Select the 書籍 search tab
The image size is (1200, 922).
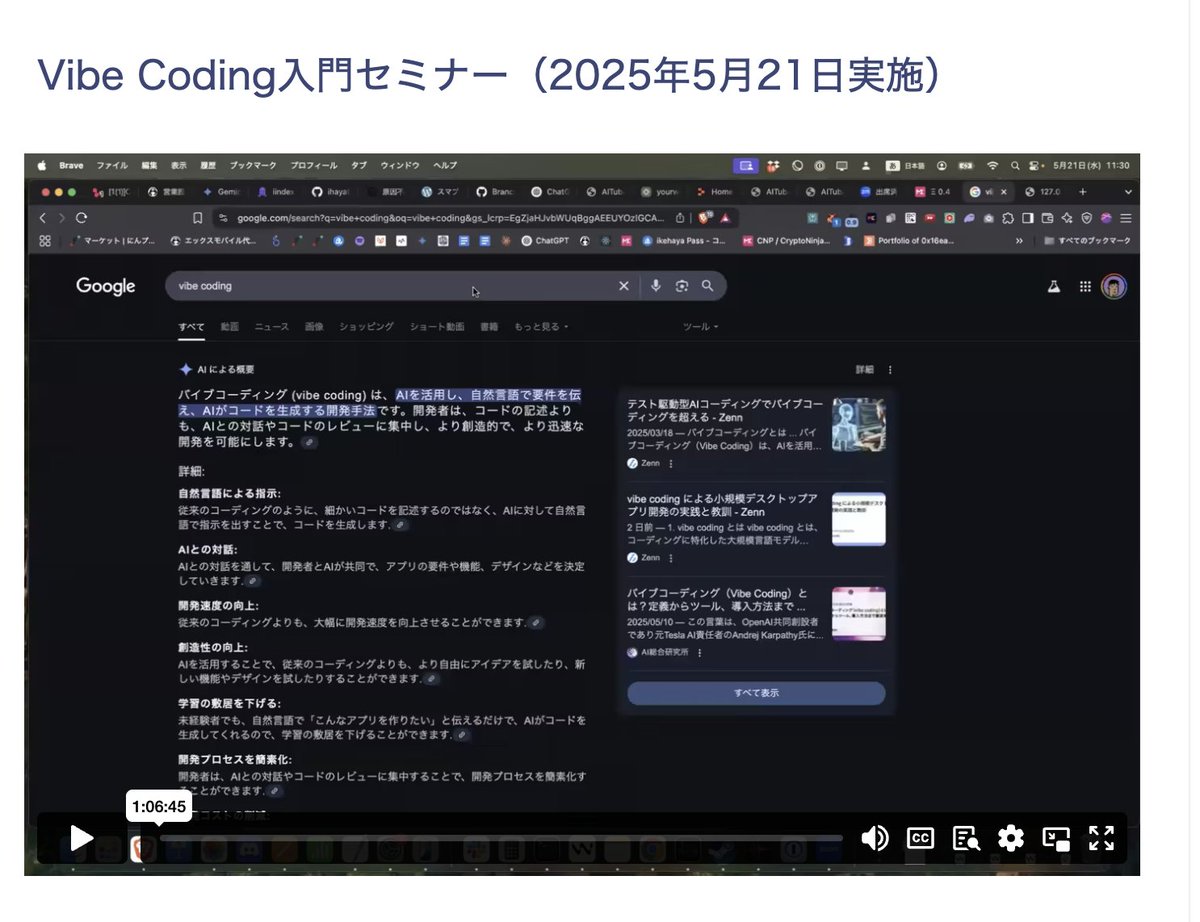(489, 327)
